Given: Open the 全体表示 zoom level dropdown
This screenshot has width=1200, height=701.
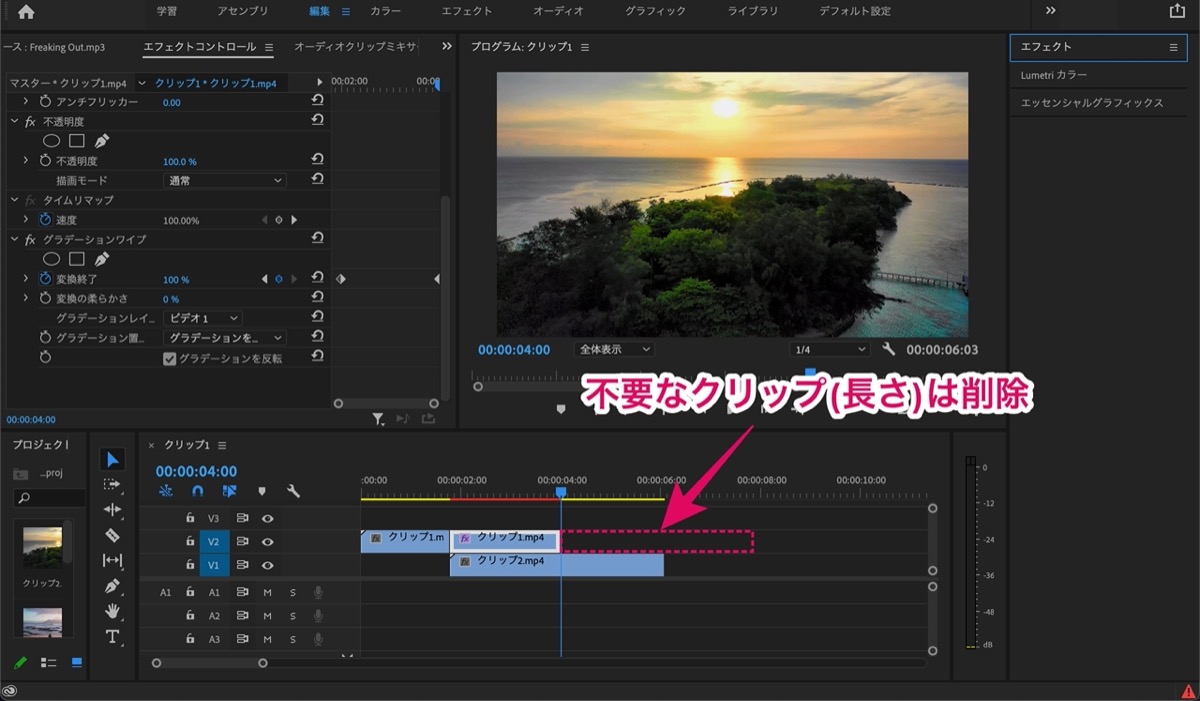Looking at the screenshot, I should point(614,349).
